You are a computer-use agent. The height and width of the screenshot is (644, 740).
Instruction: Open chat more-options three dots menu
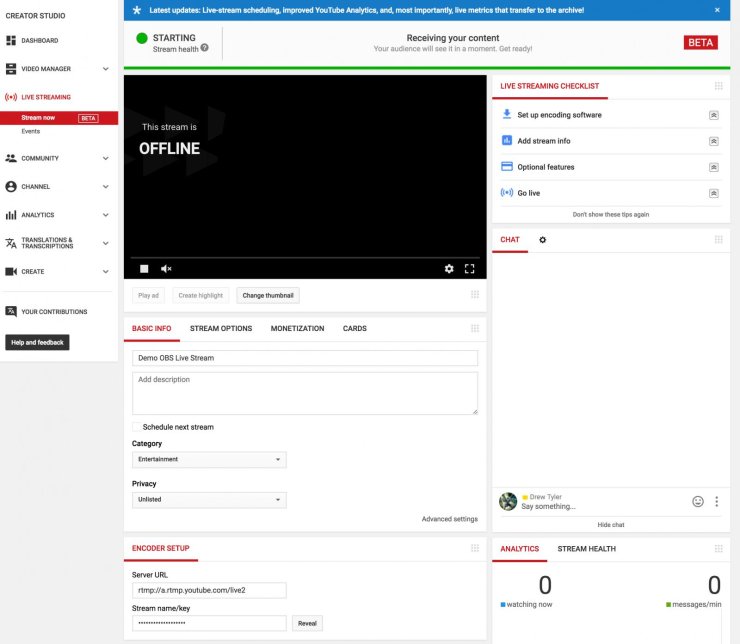717,501
